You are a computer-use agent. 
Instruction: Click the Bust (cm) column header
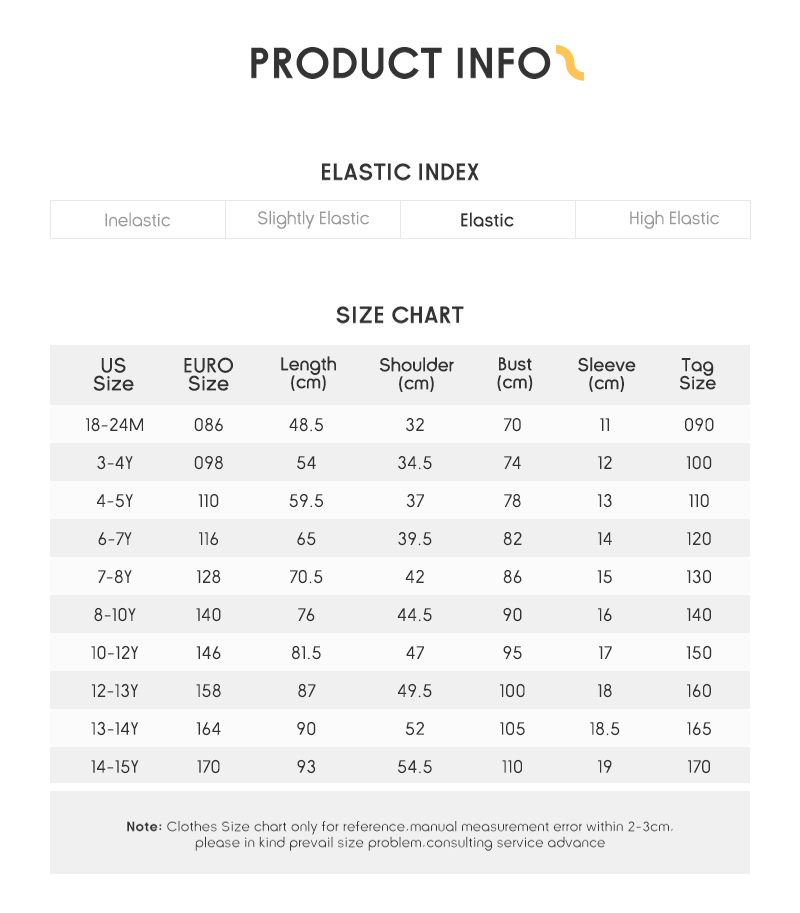(x=515, y=373)
